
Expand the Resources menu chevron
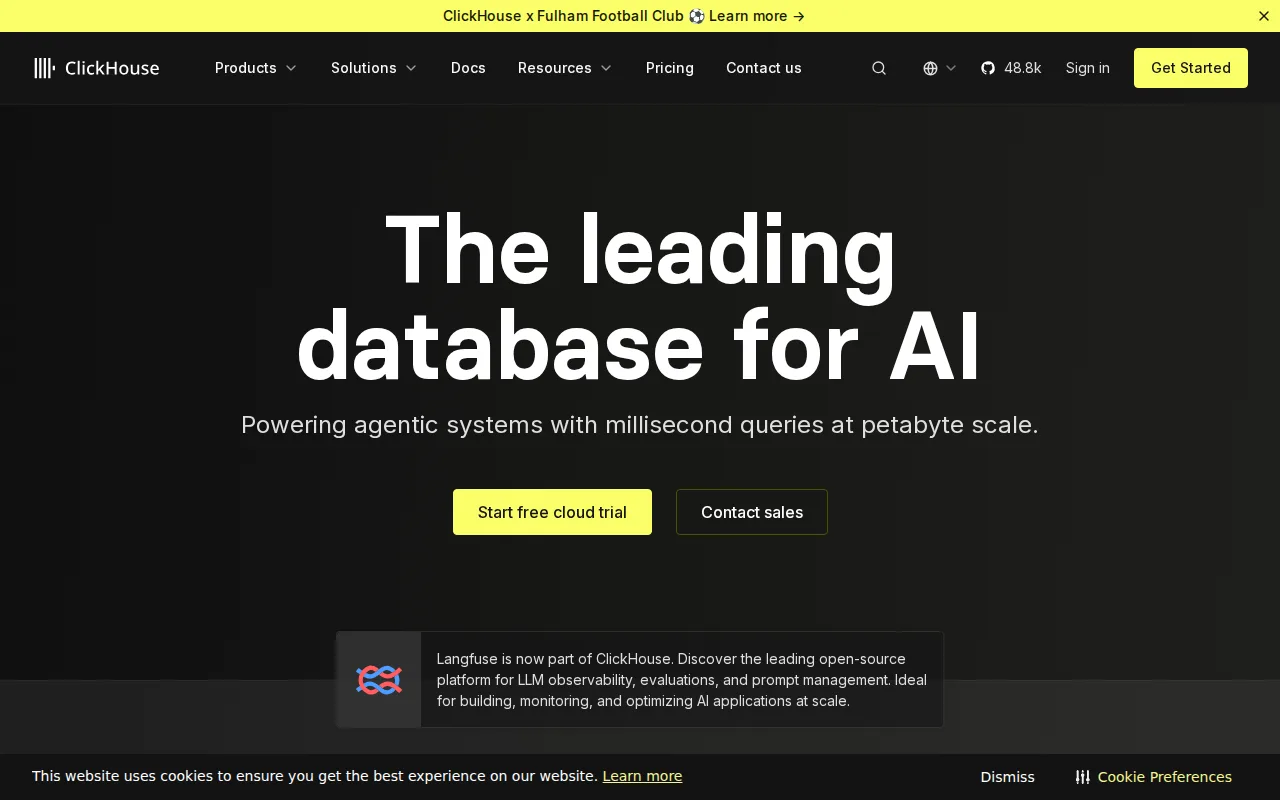pyautogui.click(x=606, y=68)
